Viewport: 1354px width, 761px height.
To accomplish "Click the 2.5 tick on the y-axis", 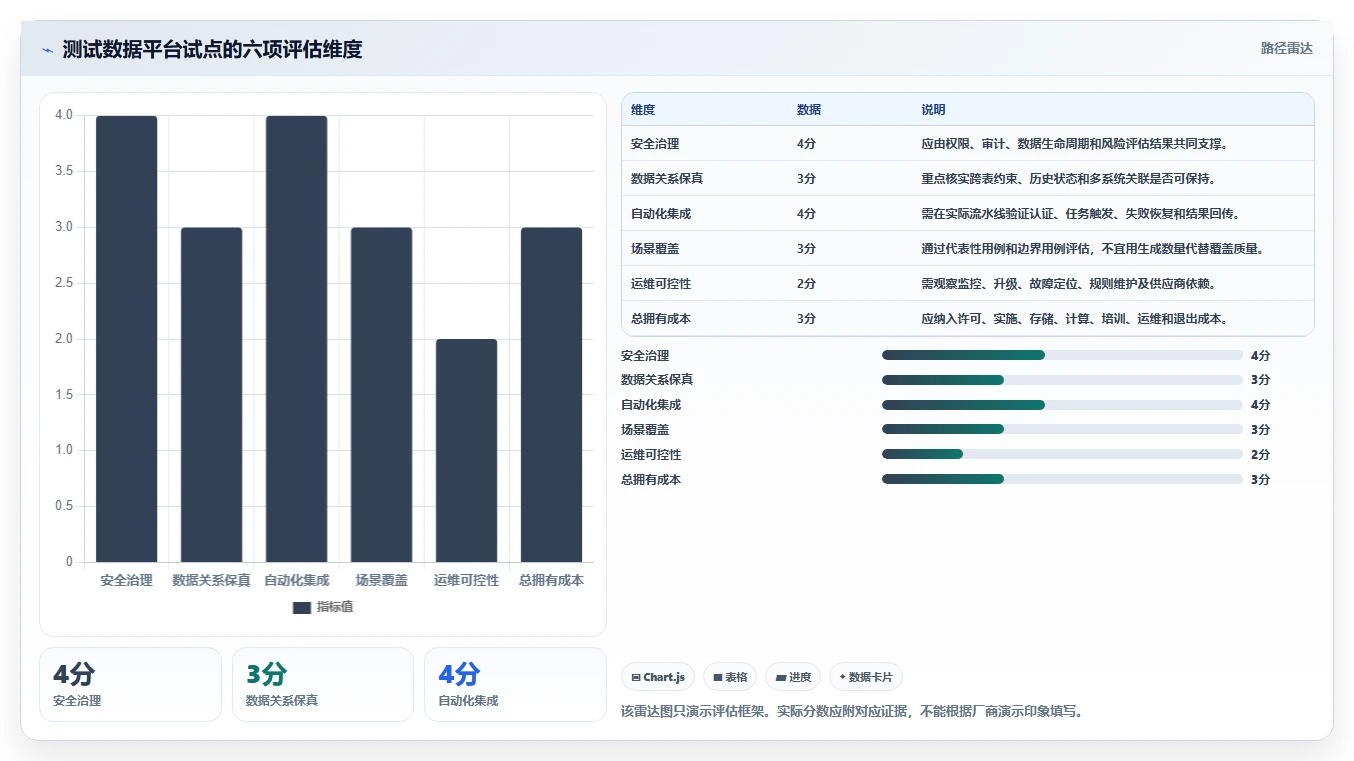I will click(64, 283).
